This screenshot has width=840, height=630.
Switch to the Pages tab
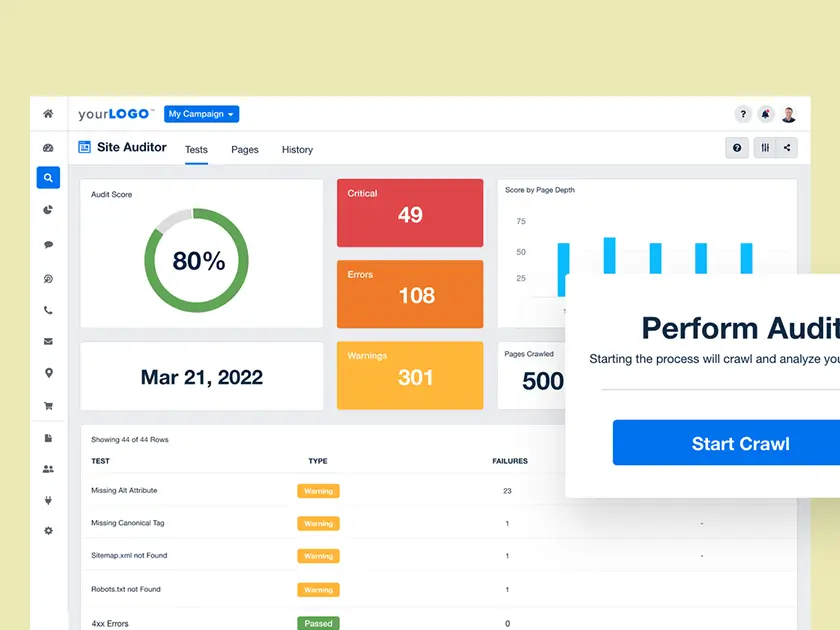[244, 149]
